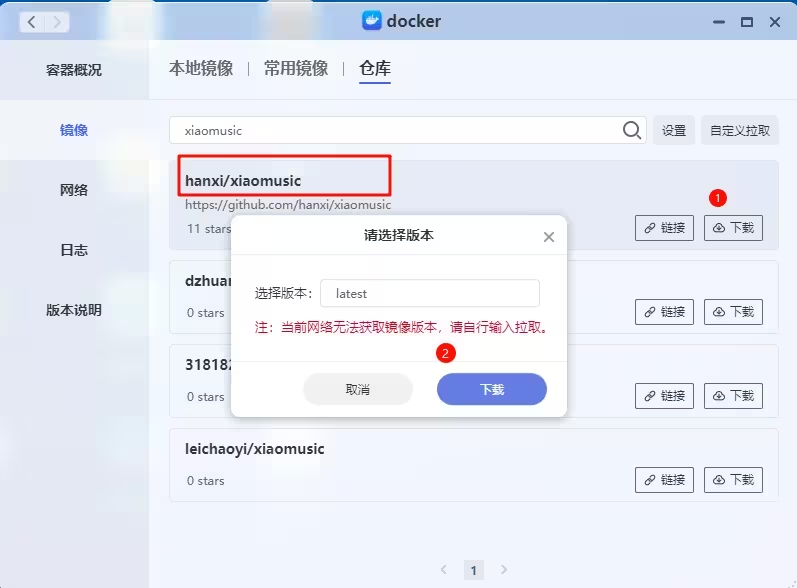The height and width of the screenshot is (588, 797).
Task: Click 链接 in the dzhuan row with 0 stars
Action: click(x=664, y=312)
